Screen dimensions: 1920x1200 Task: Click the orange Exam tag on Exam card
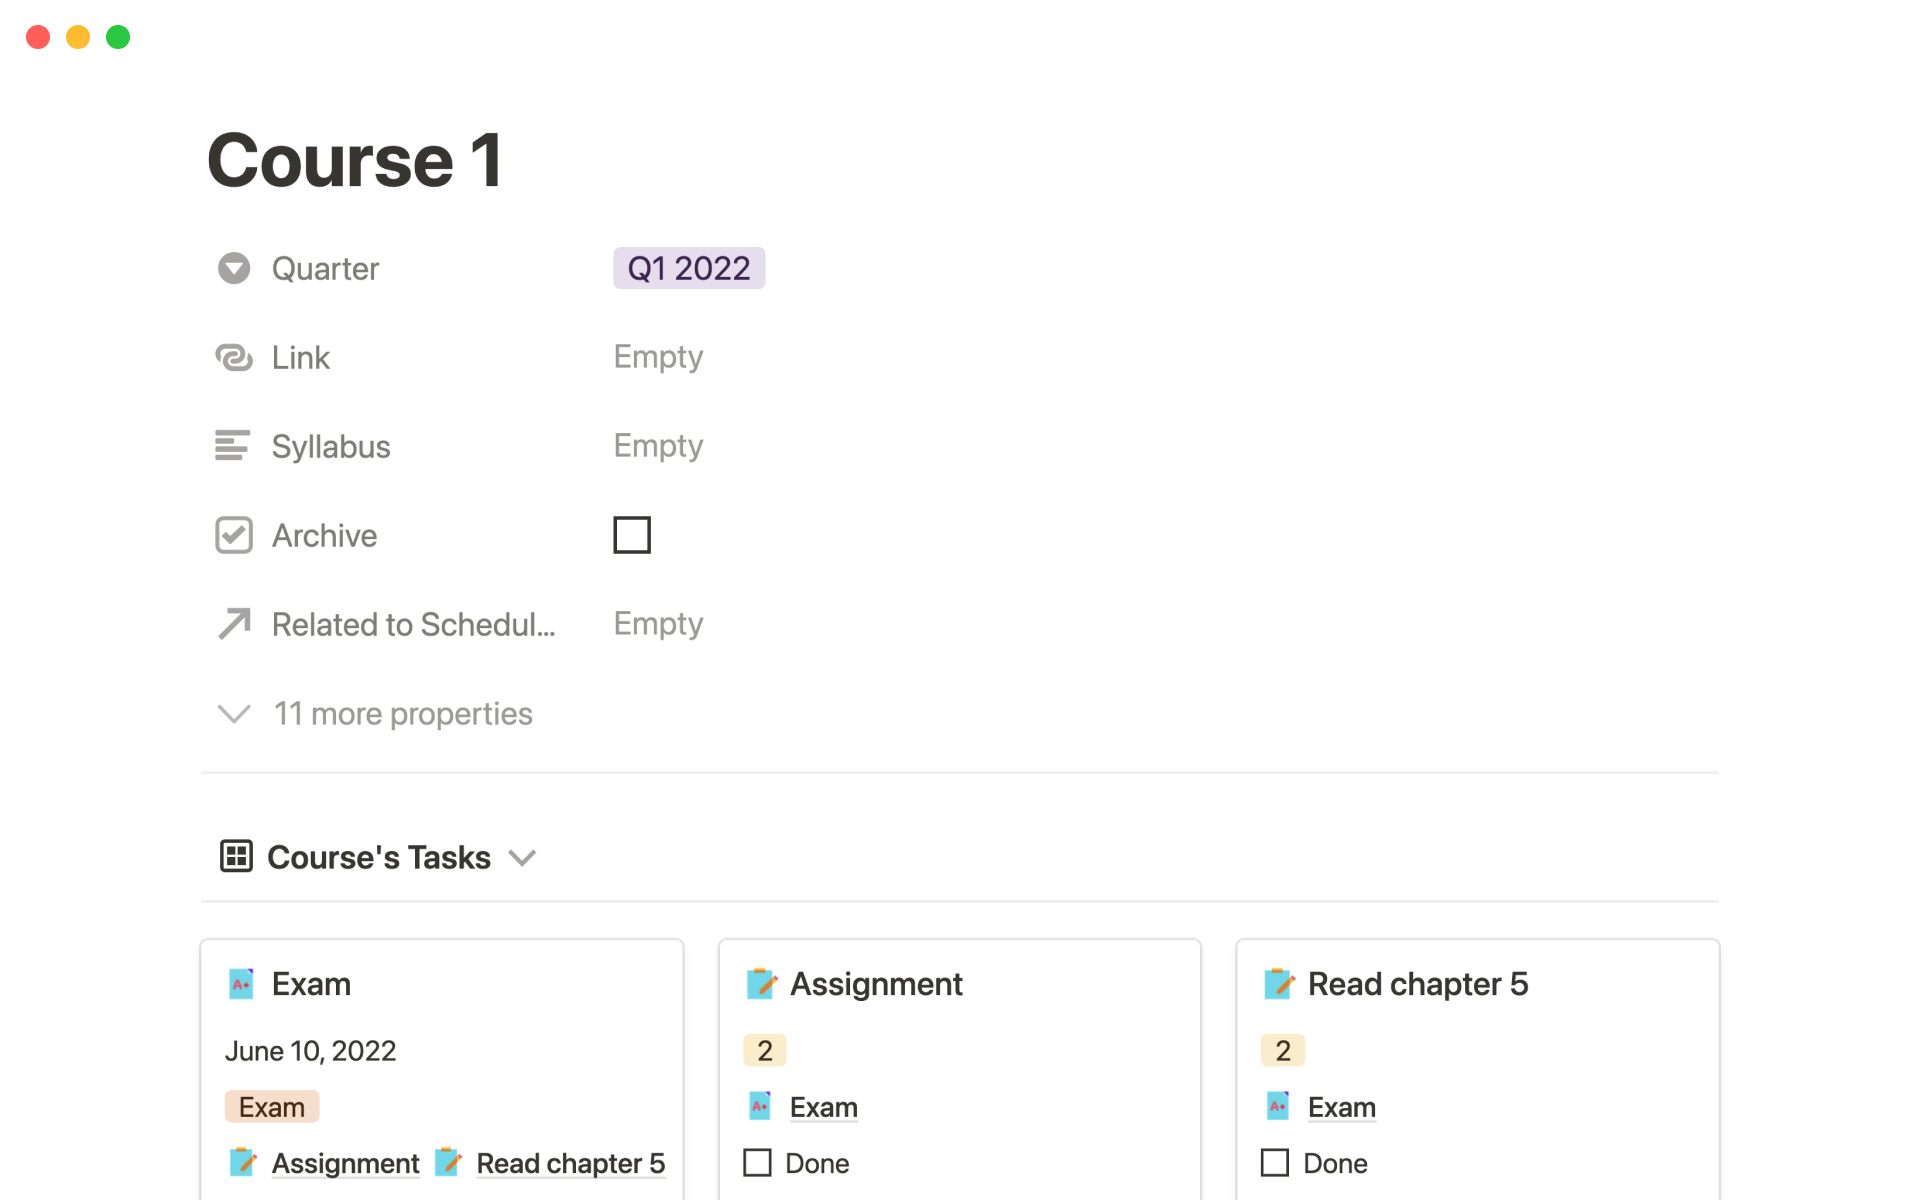coord(272,1107)
